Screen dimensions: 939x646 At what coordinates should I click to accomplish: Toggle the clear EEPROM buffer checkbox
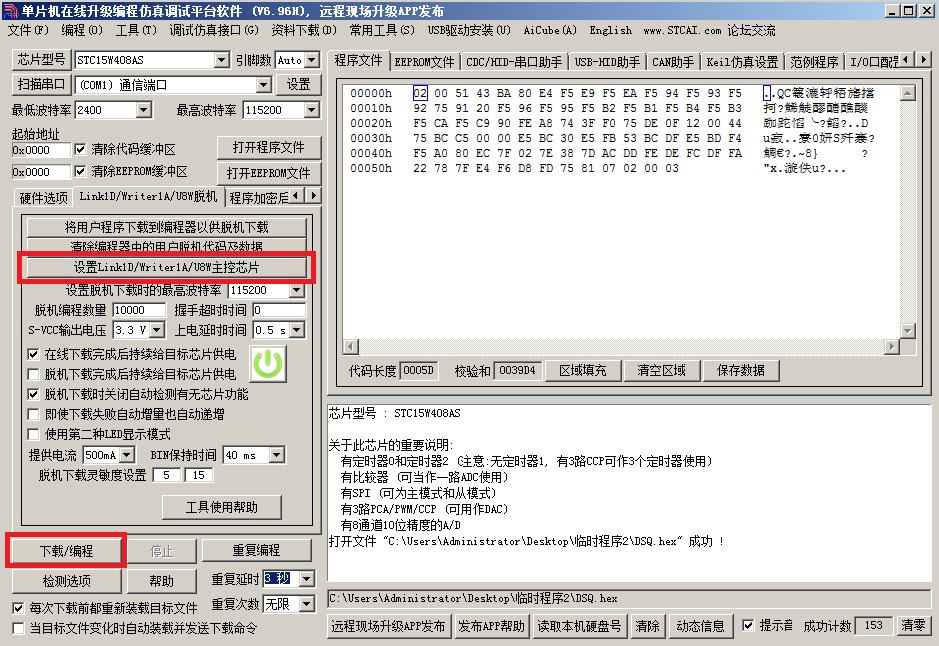80,171
